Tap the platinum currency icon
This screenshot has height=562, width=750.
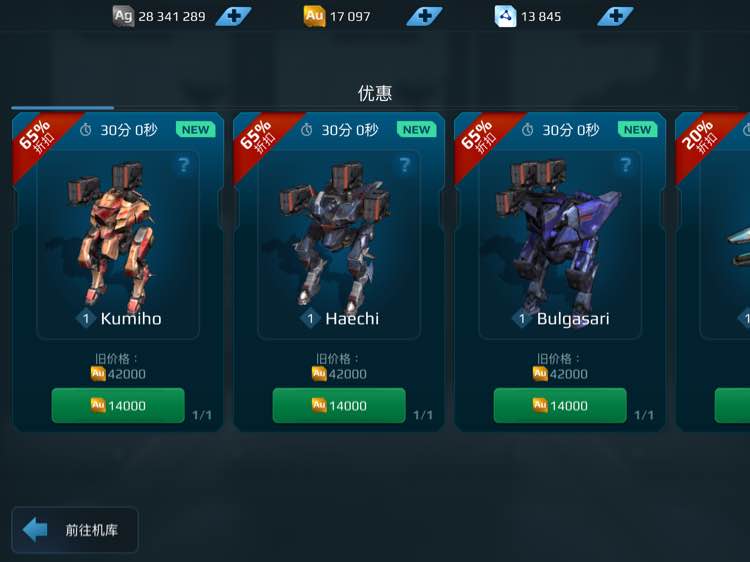[x=505, y=16]
